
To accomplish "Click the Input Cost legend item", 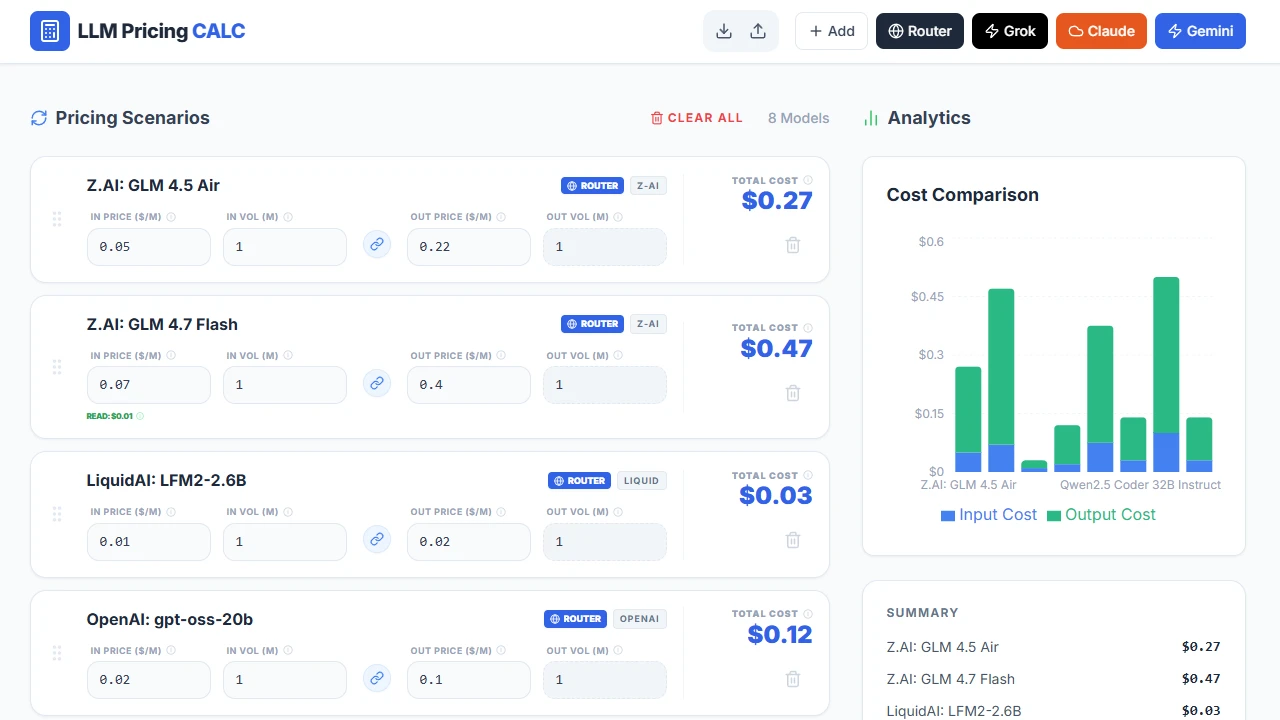I will [989, 515].
